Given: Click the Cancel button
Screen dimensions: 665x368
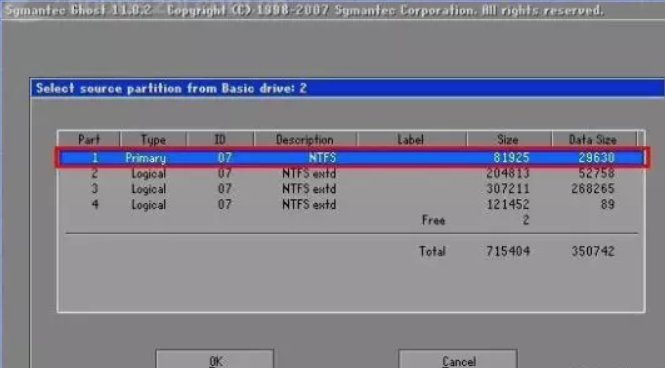Looking at the screenshot, I should (458, 360).
